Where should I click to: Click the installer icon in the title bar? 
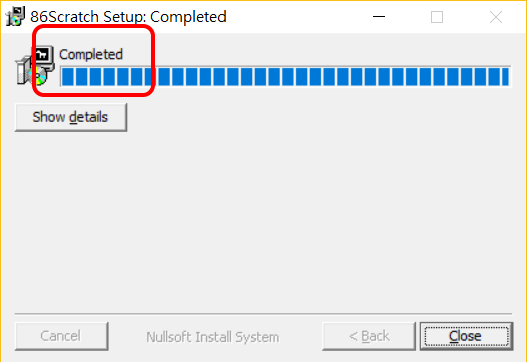[x=15, y=16]
